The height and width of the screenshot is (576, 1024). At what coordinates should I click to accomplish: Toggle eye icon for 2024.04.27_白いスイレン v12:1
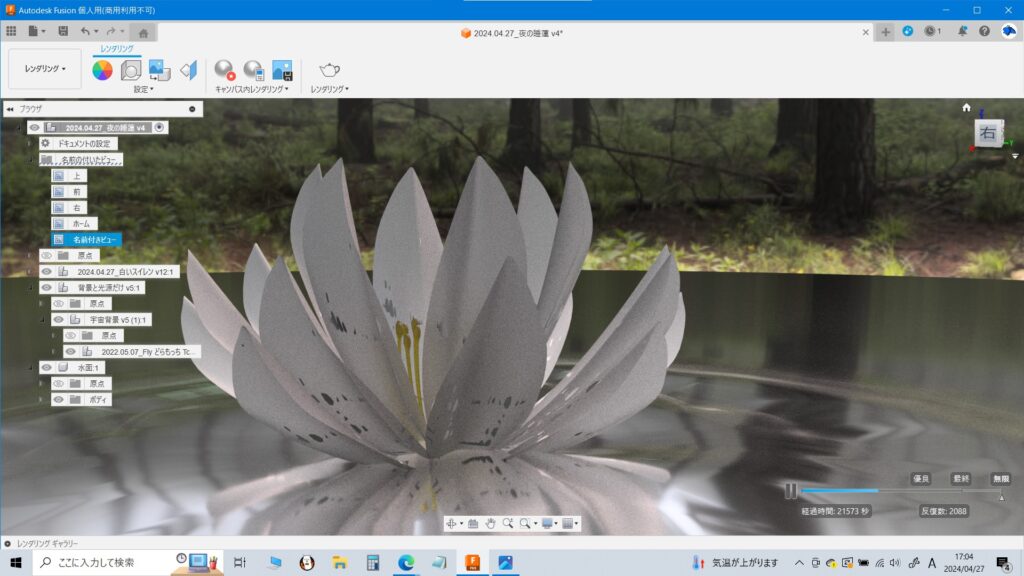tap(46, 271)
